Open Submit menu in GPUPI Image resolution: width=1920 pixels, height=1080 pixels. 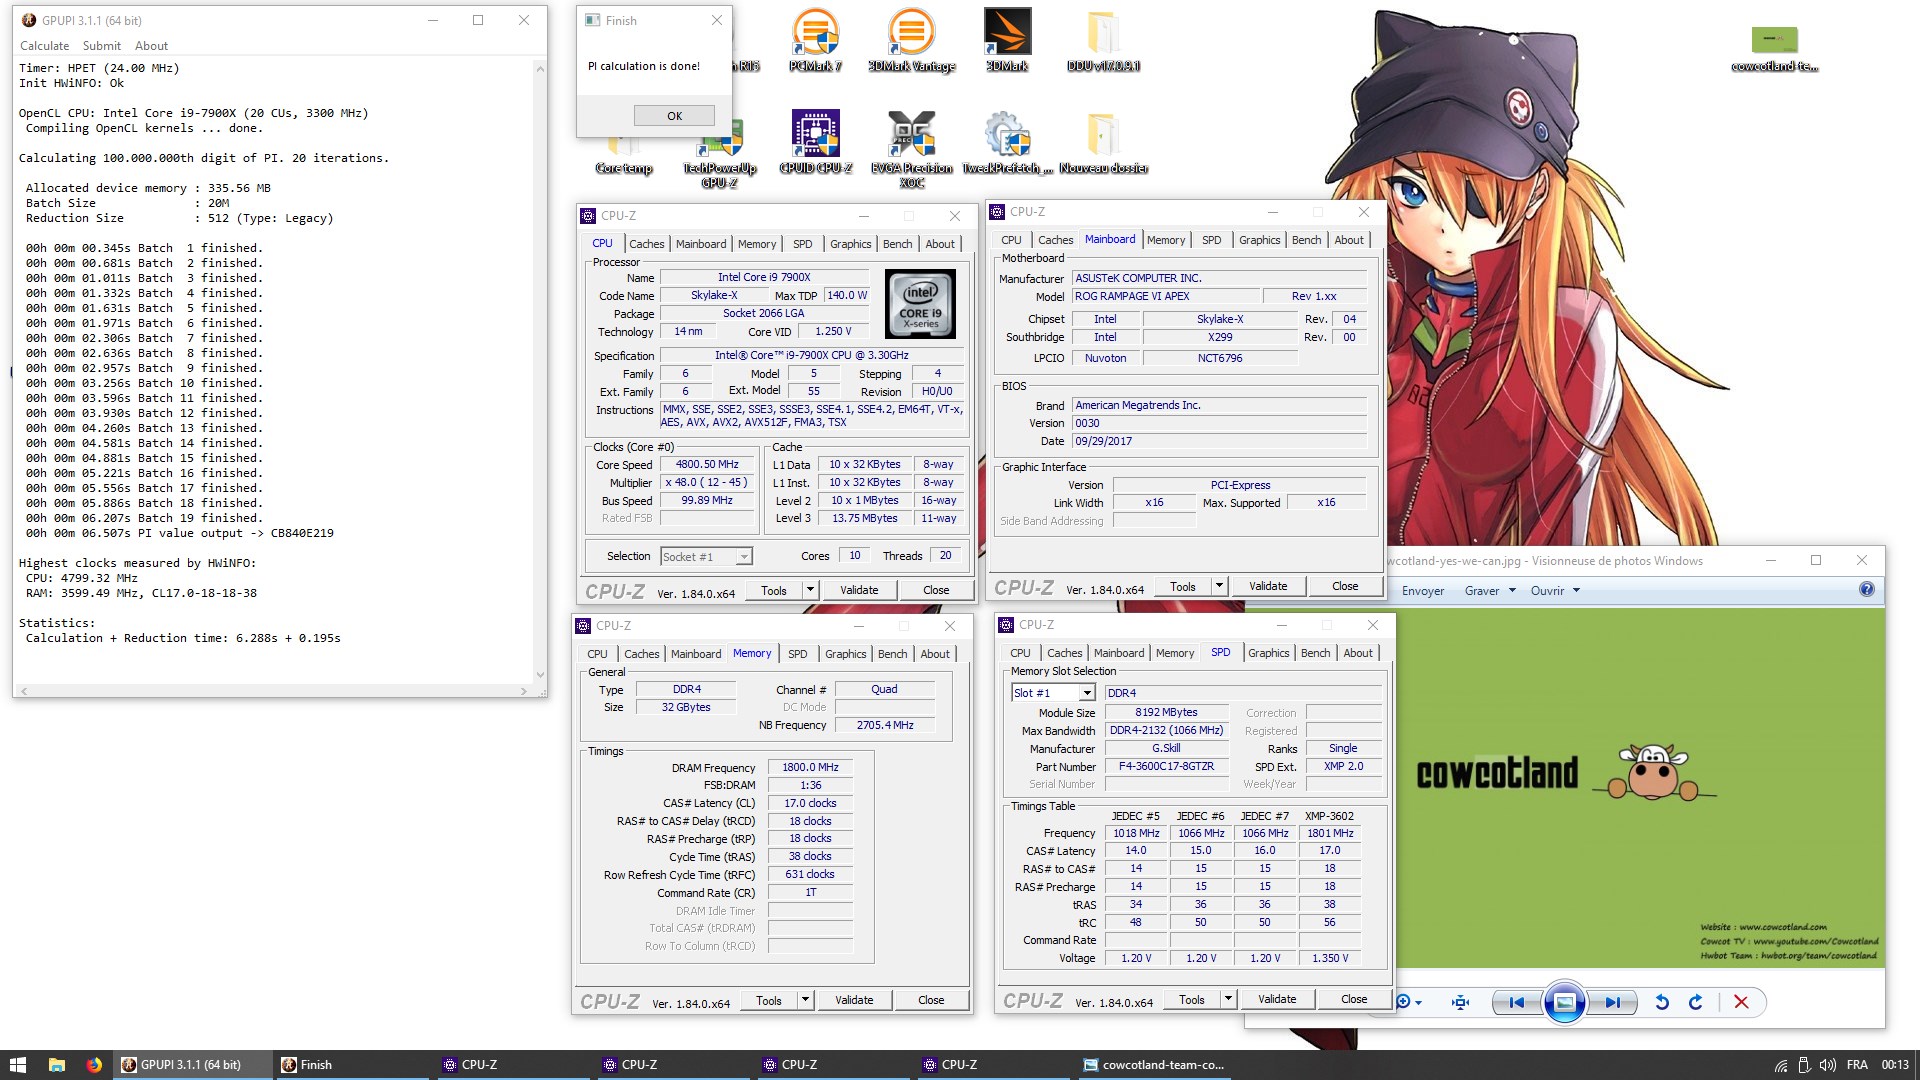coord(102,46)
